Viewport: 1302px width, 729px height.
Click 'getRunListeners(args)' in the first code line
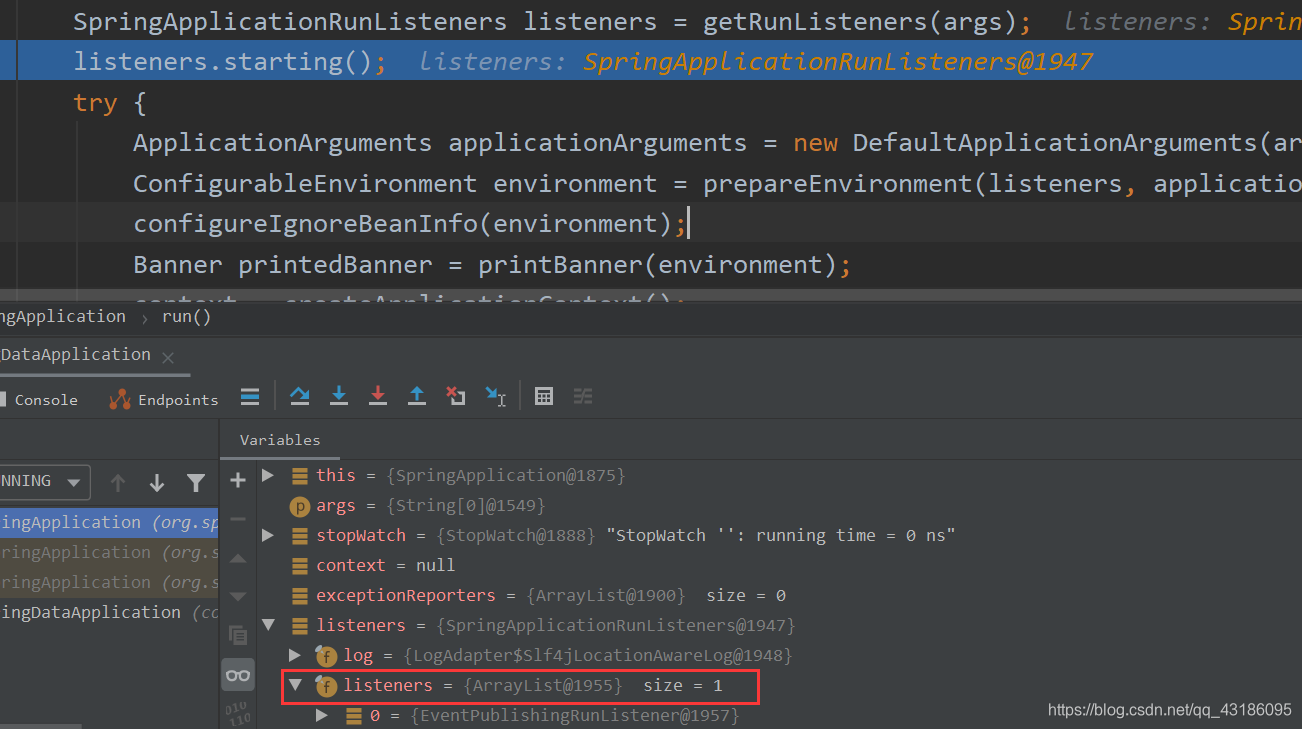click(x=859, y=21)
